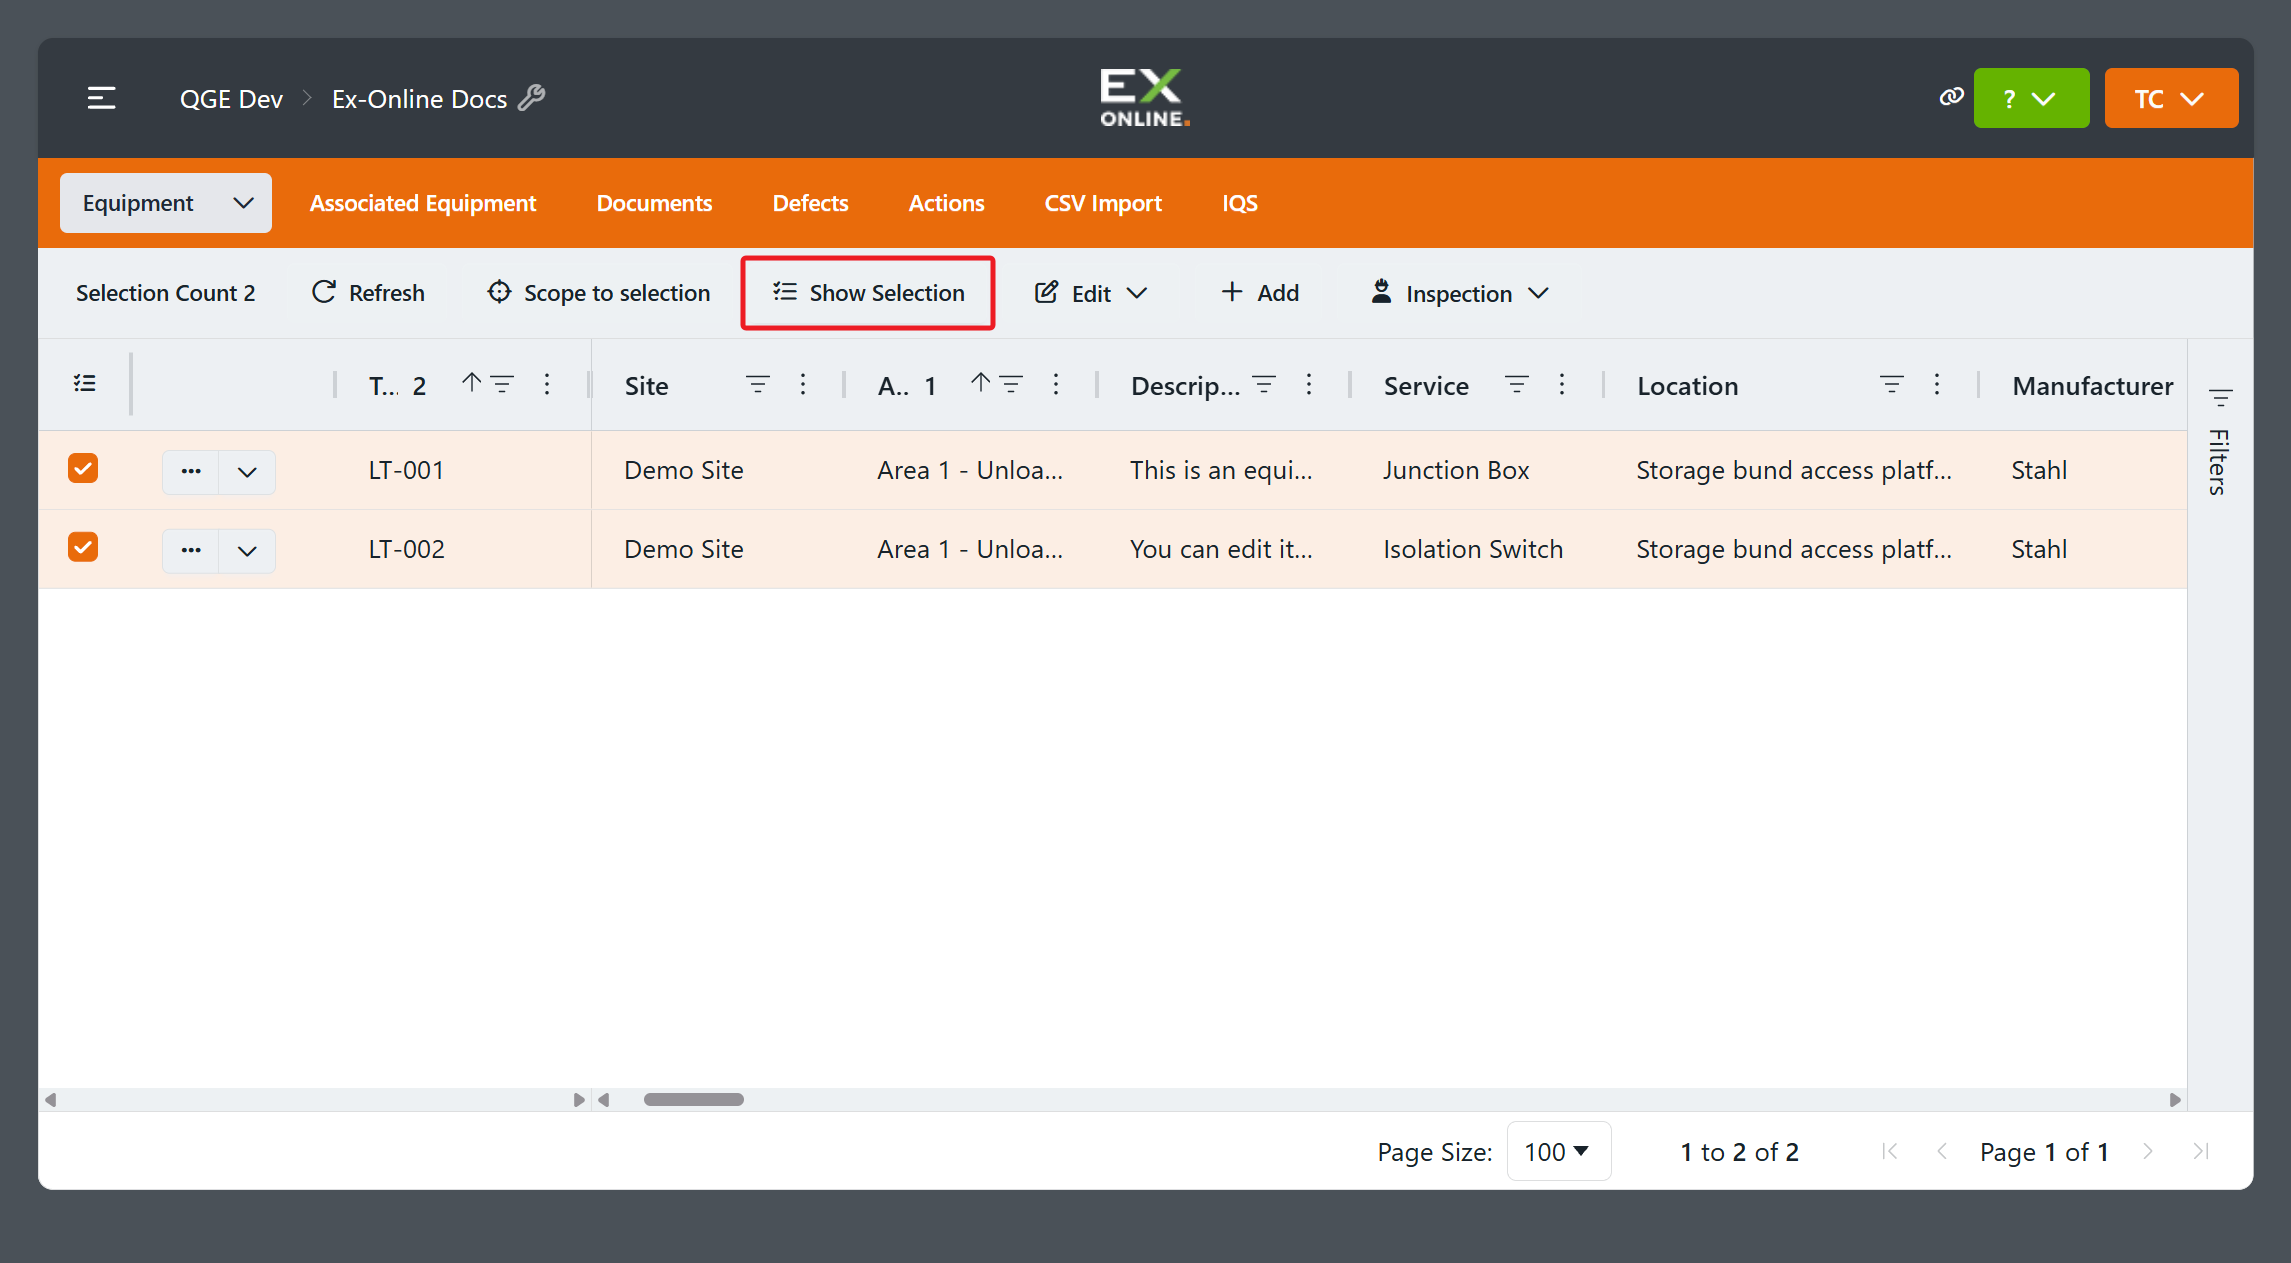This screenshot has height=1263, width=2291.
Task: Uncheck the LT-001 row checkbox
Action: (x=83, y=468)
